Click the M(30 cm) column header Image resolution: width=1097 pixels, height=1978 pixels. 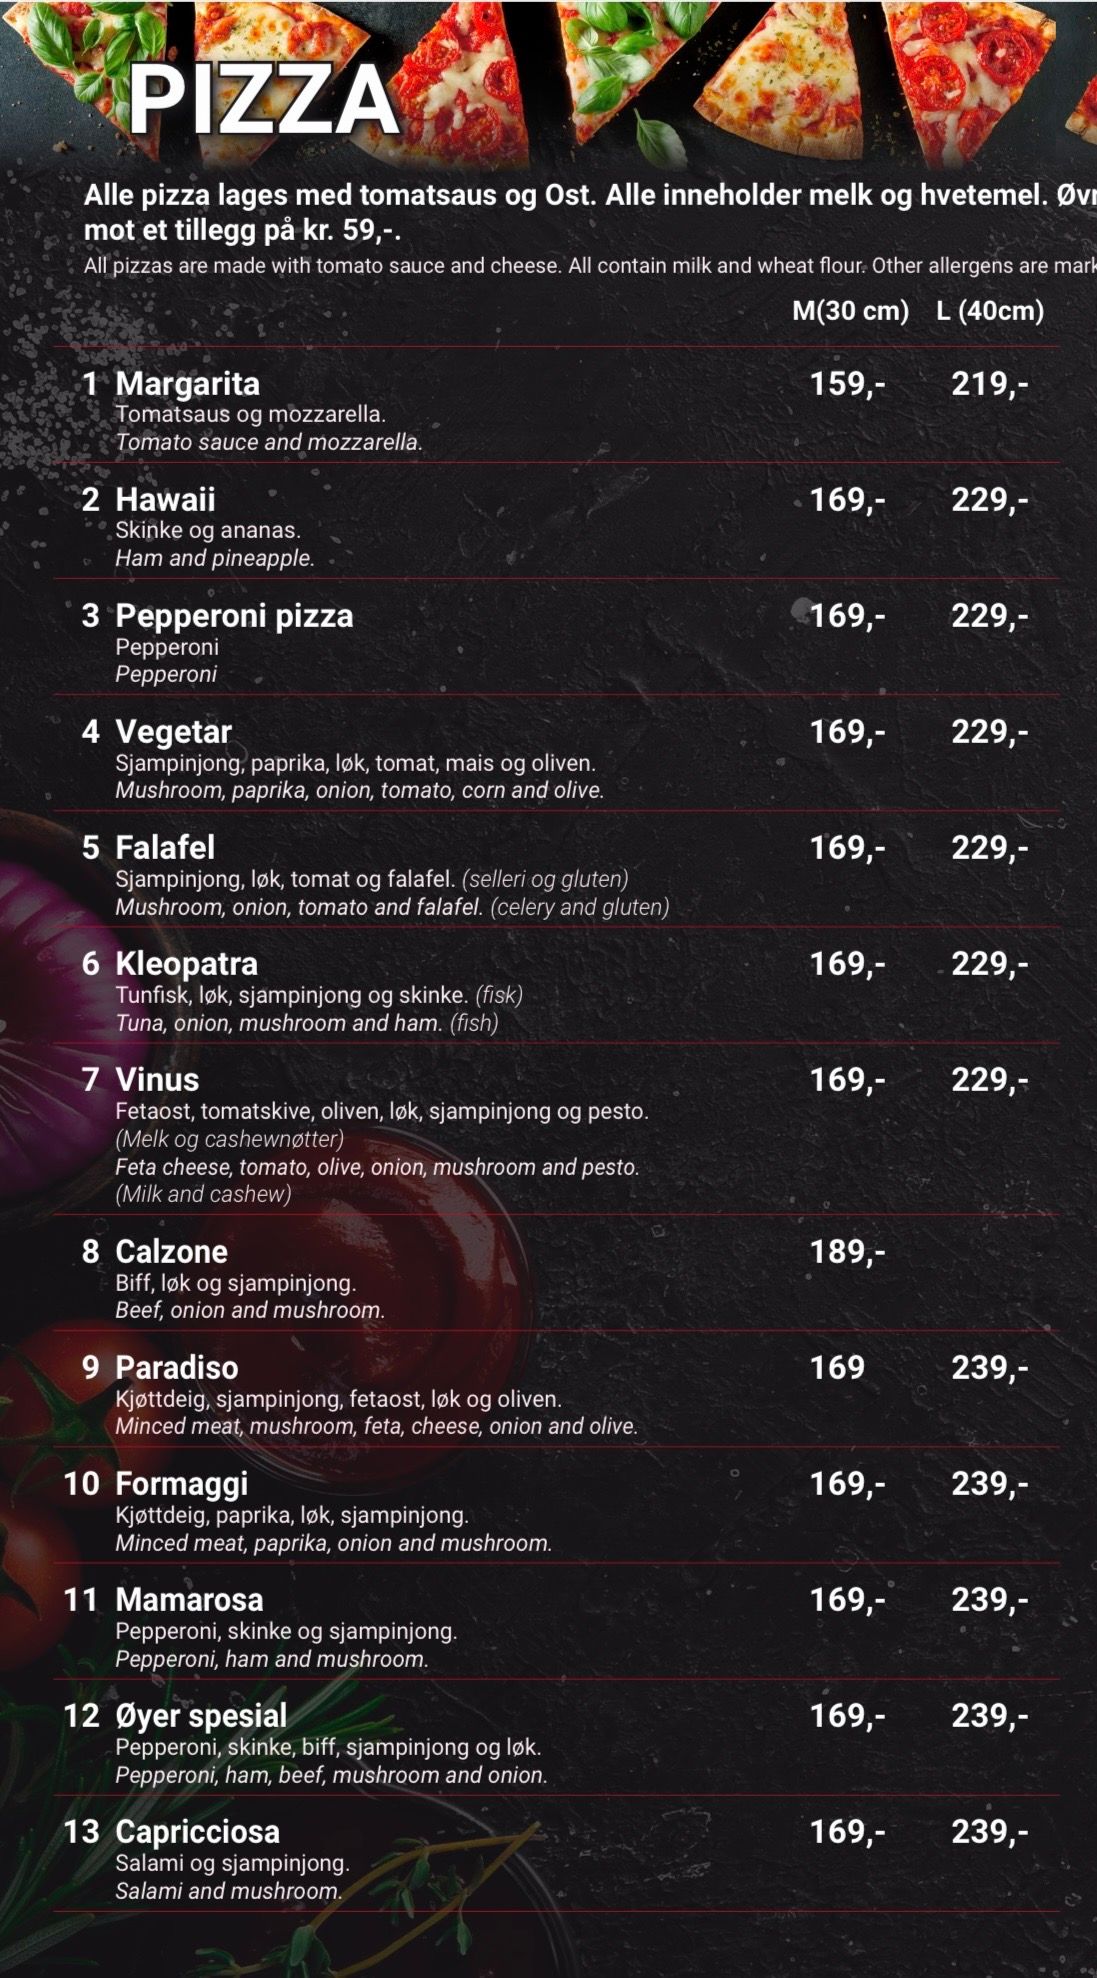tap(850, 310)
